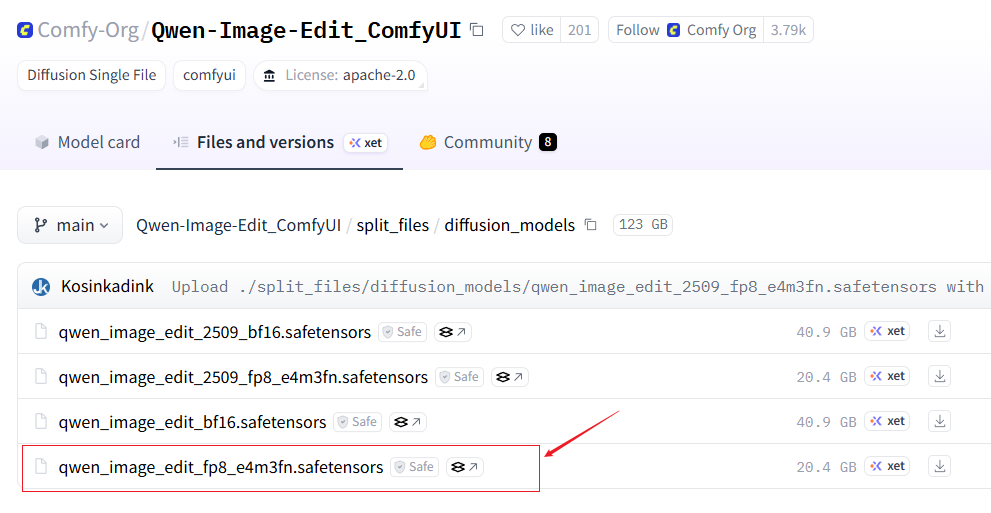Viewport: 991px width, 513px height.
Task: Open tensor viewer icon for 2509_fp8_e4m3fn file
Action: (509, 377)
